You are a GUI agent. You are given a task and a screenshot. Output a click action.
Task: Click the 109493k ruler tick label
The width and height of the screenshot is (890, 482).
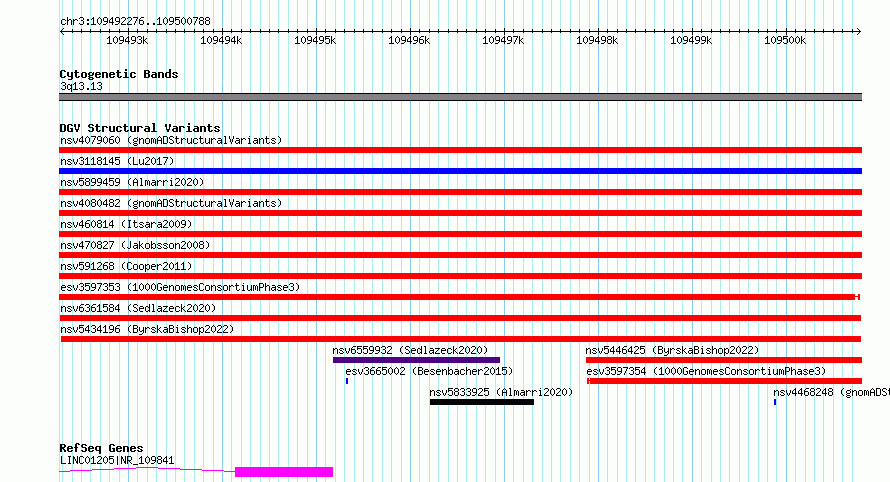(127, 40)
